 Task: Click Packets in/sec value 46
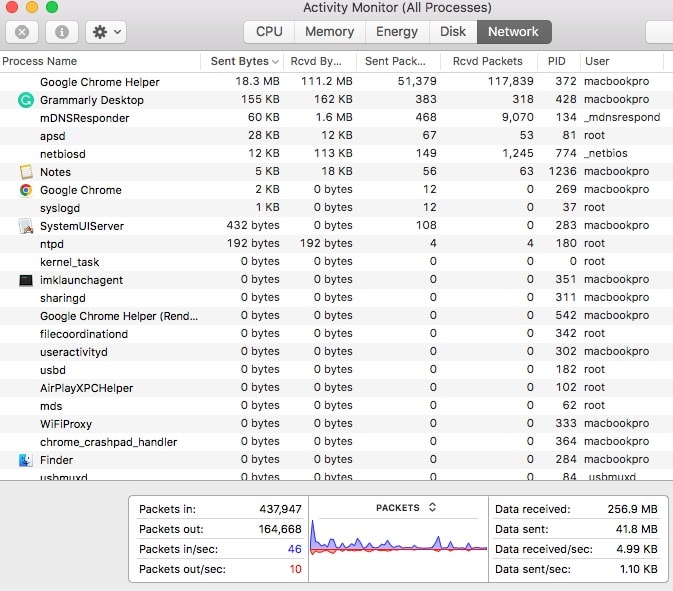pos(294,549)
